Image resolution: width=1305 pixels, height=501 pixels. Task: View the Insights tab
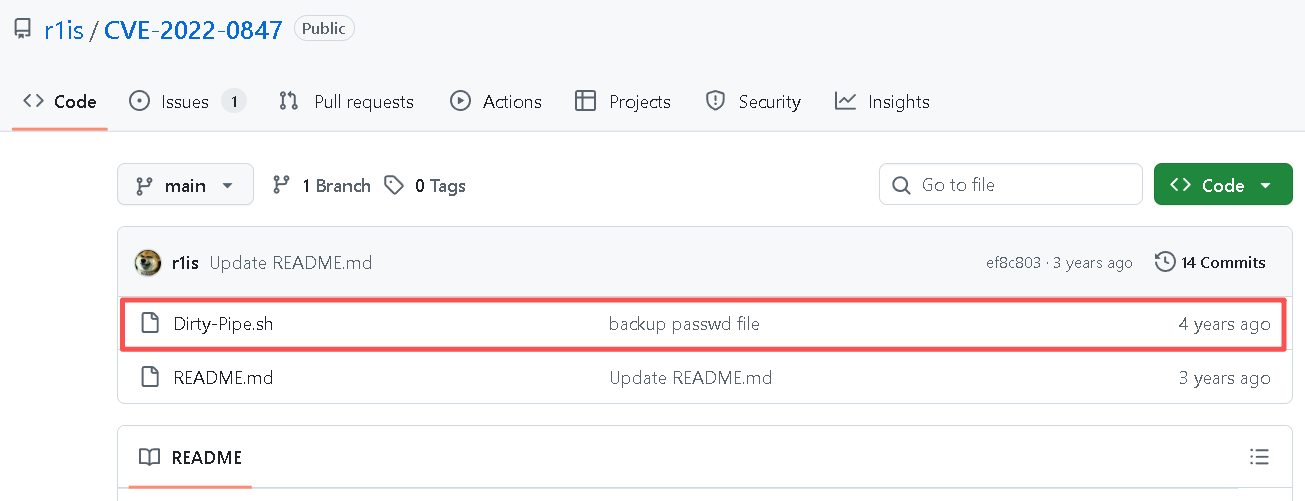pos(882,101)
